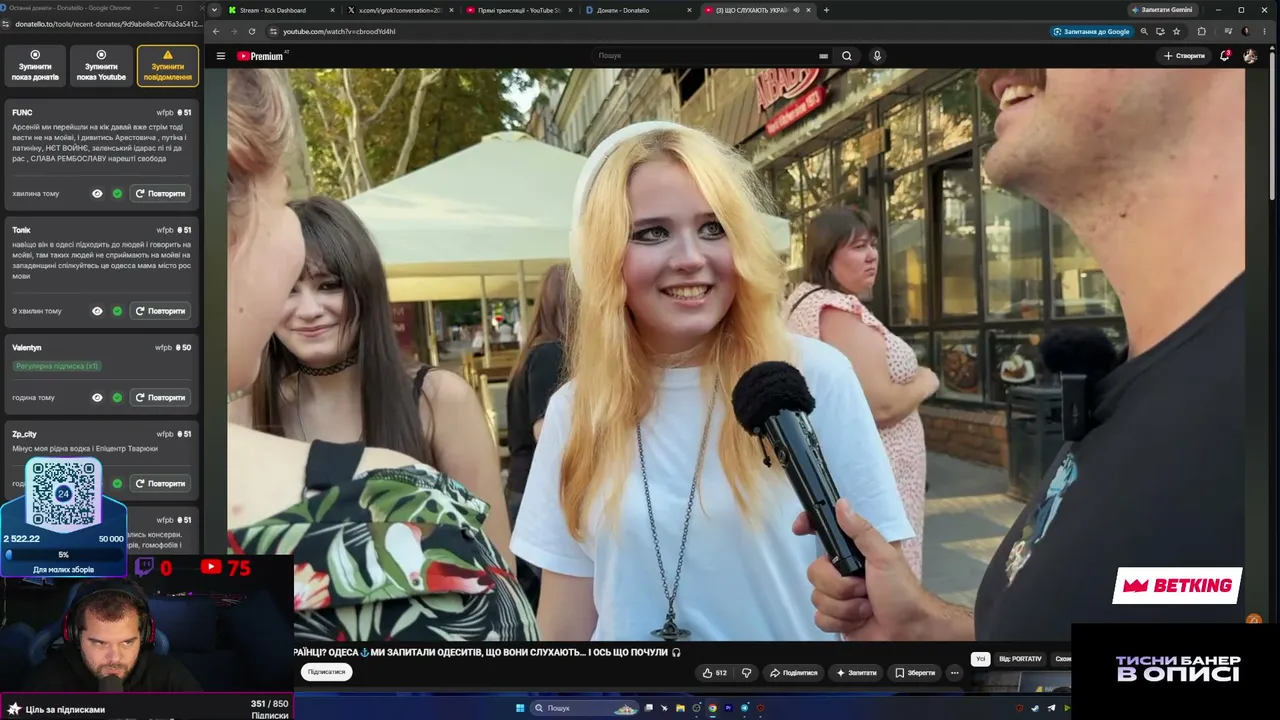
Task: Click the 'Запитання до Google' lens button
Action: coord(1092,31)
